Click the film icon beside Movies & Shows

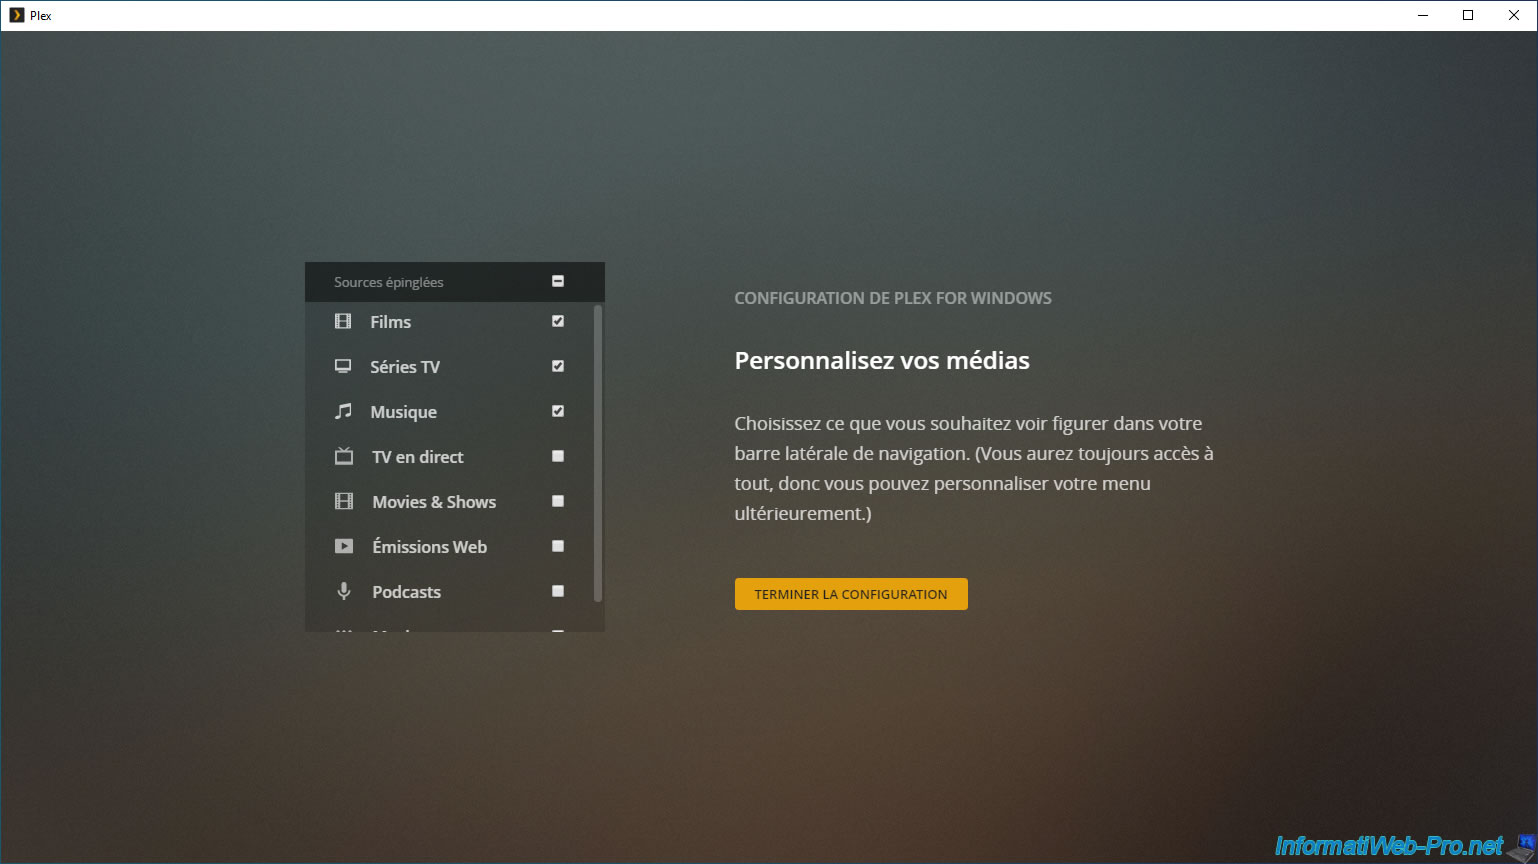tap(344, 501)
